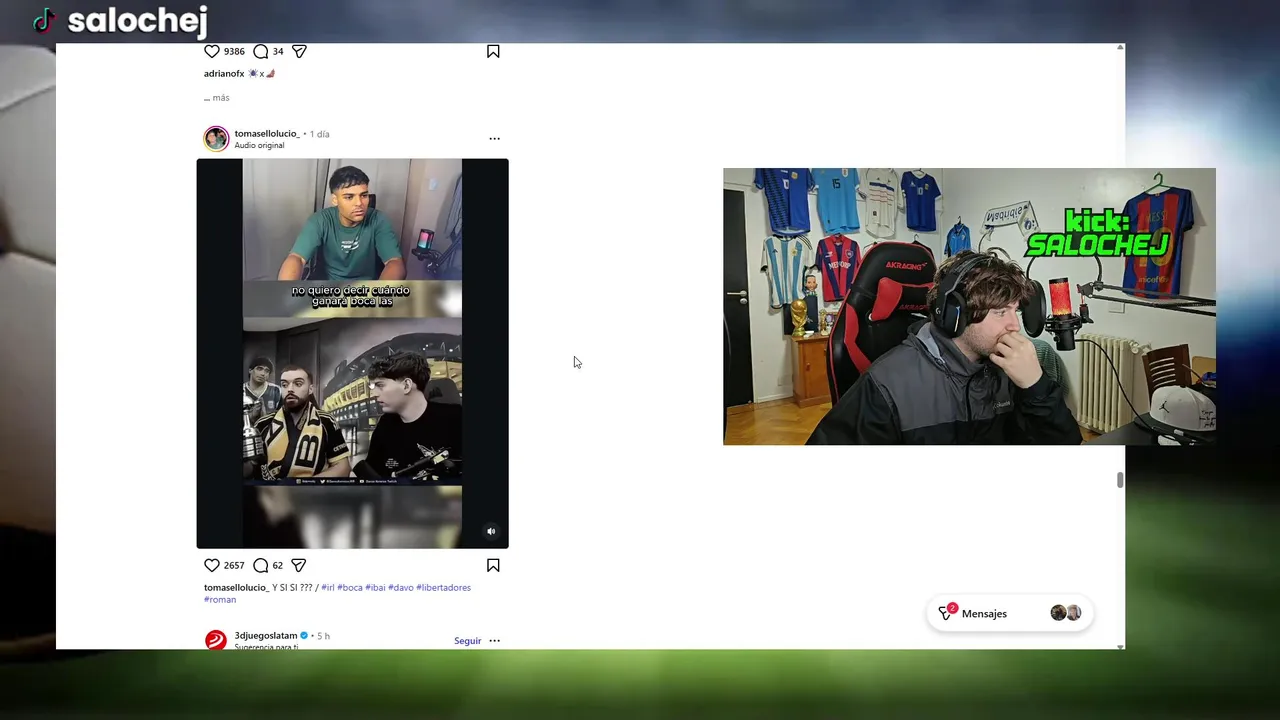Viewport: 1280px width, 720px height.
Task: Open the tomasellolucio_ profile avatar
Action: tap(216, 139)
